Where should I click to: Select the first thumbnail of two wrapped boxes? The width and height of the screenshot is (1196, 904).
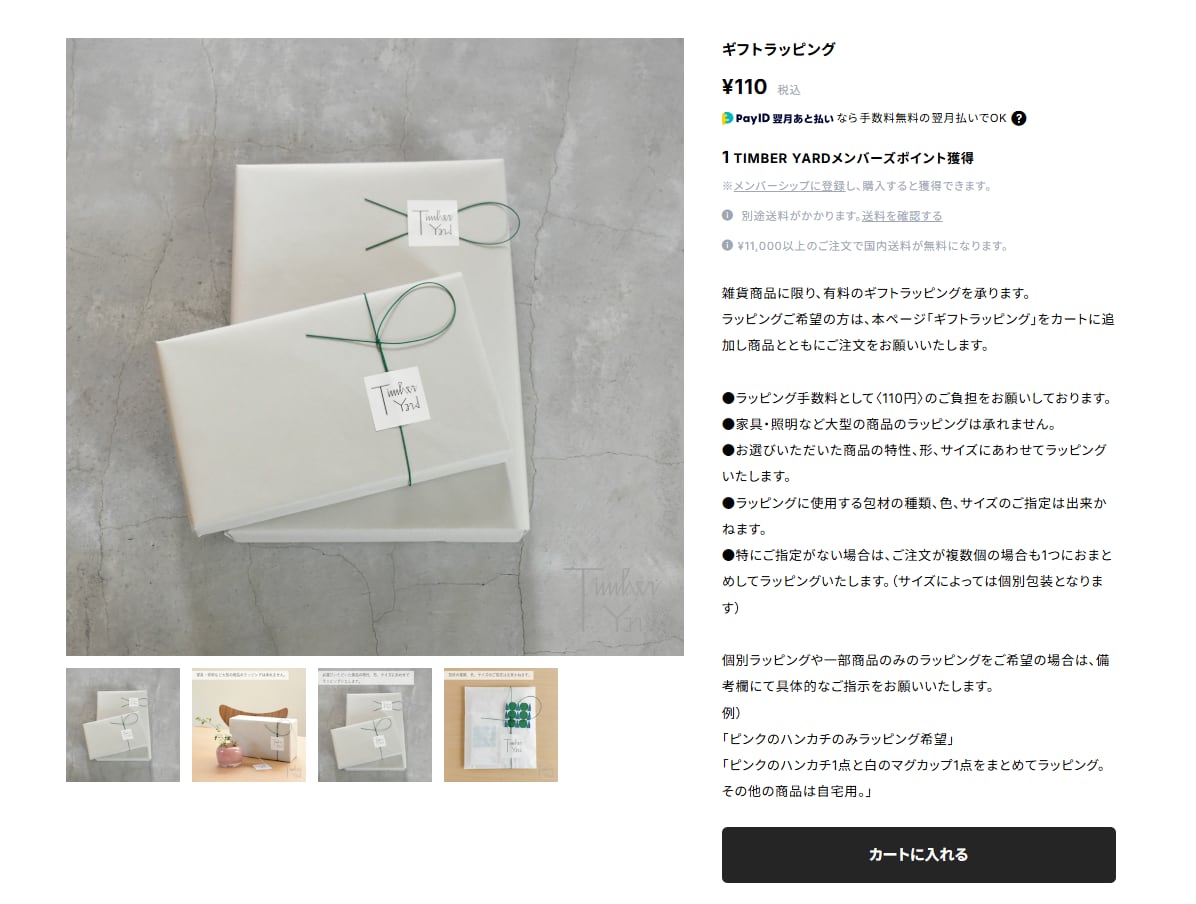point(123,725)
